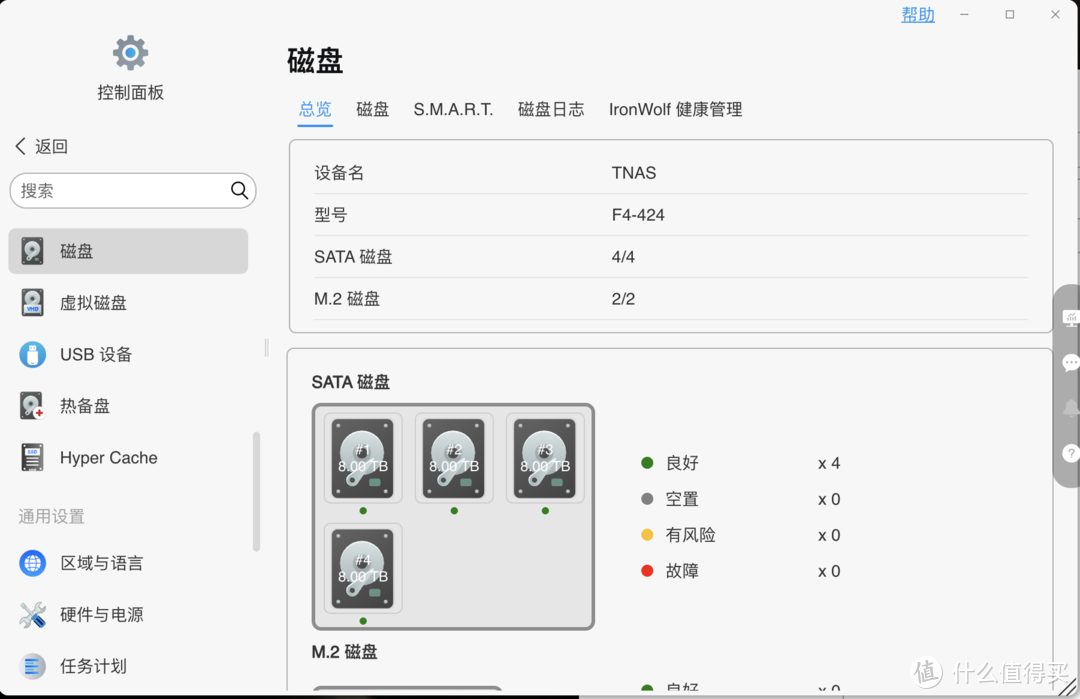
Task: Click the 返回 back button
Action: (40, 146)
